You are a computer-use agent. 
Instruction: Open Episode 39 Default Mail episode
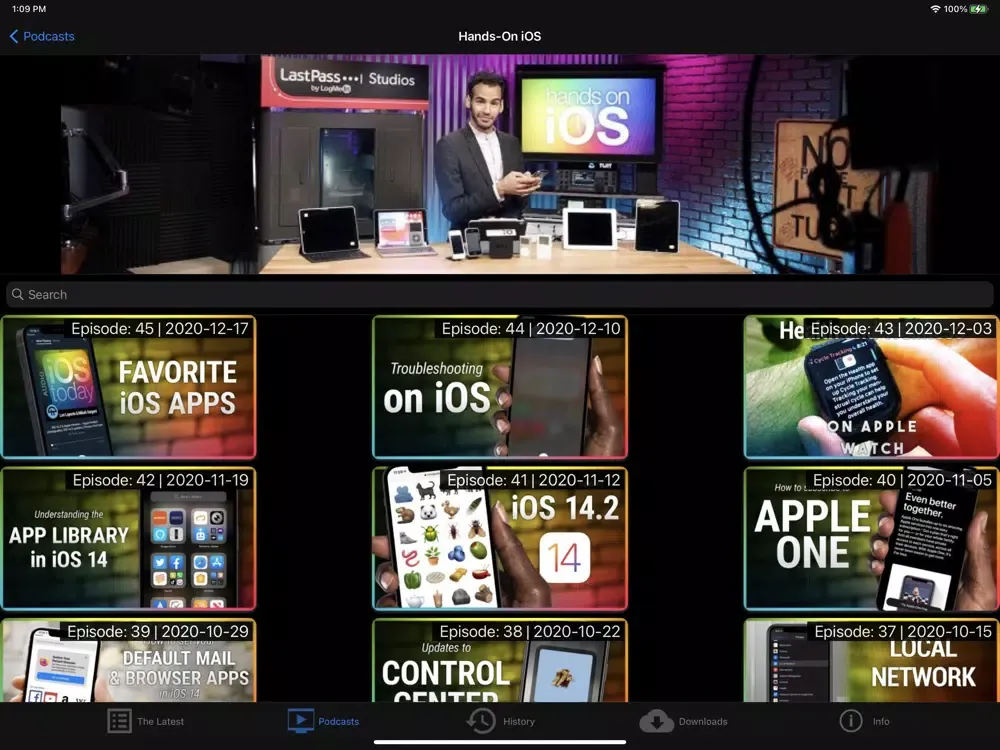129,661
